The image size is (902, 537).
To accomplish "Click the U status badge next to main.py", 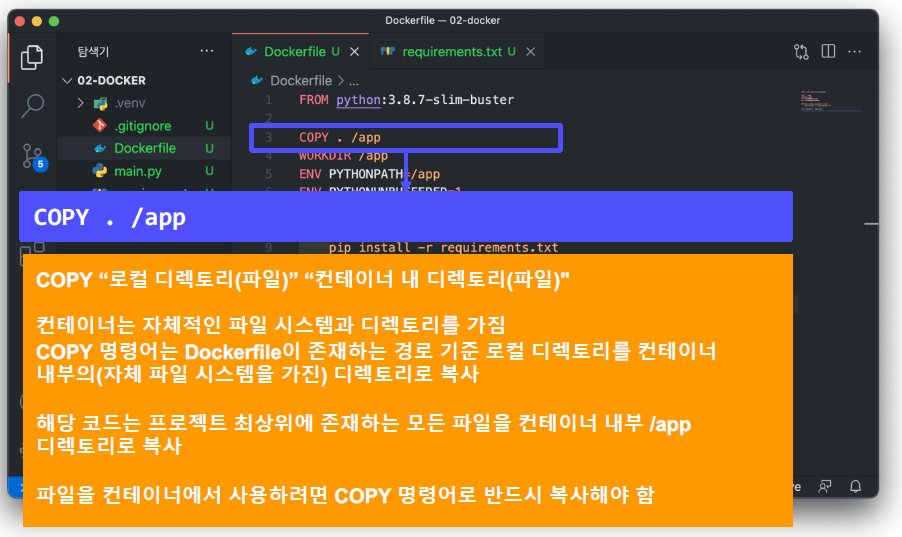I will point(209,171).
